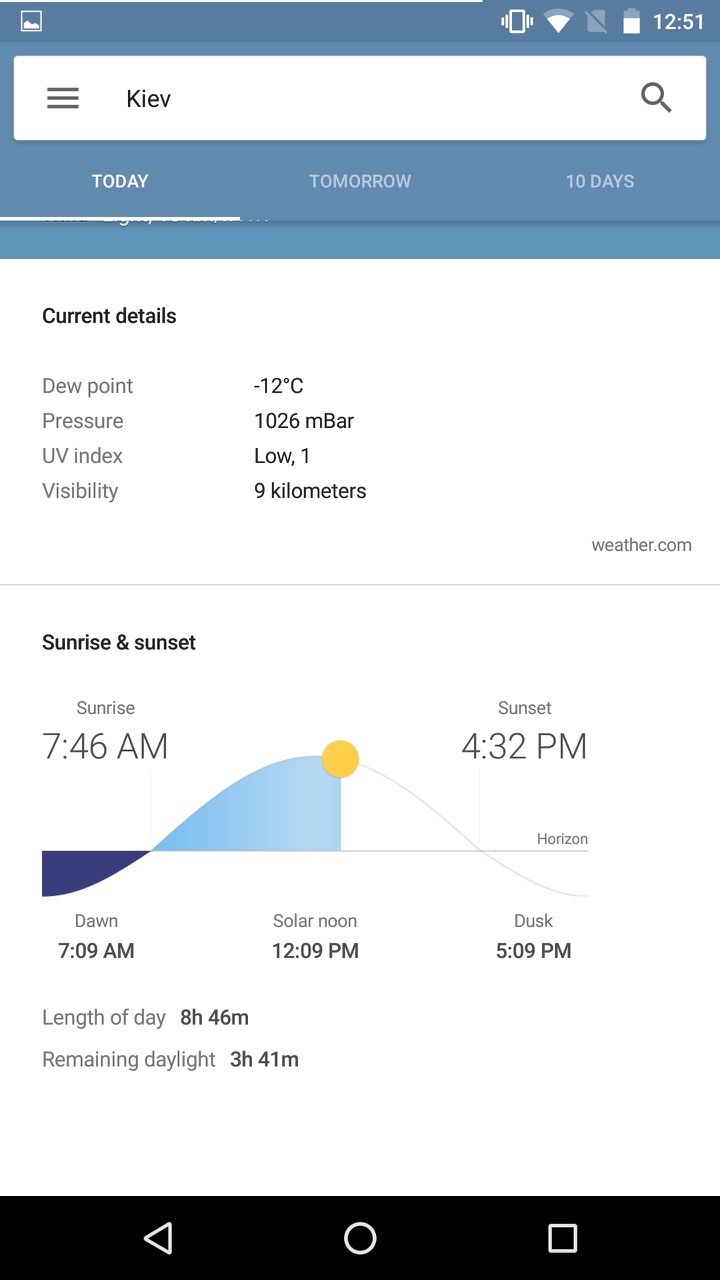The height and width of the screenshot is (1280, 720).
Task: Select the TODAY tab
Action: (120, 181)
